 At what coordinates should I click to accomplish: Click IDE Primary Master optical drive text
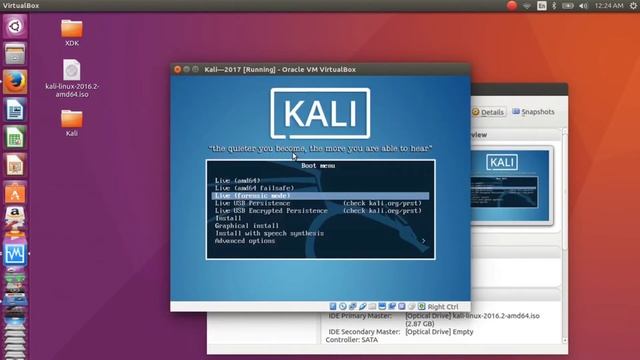[472, 320]
